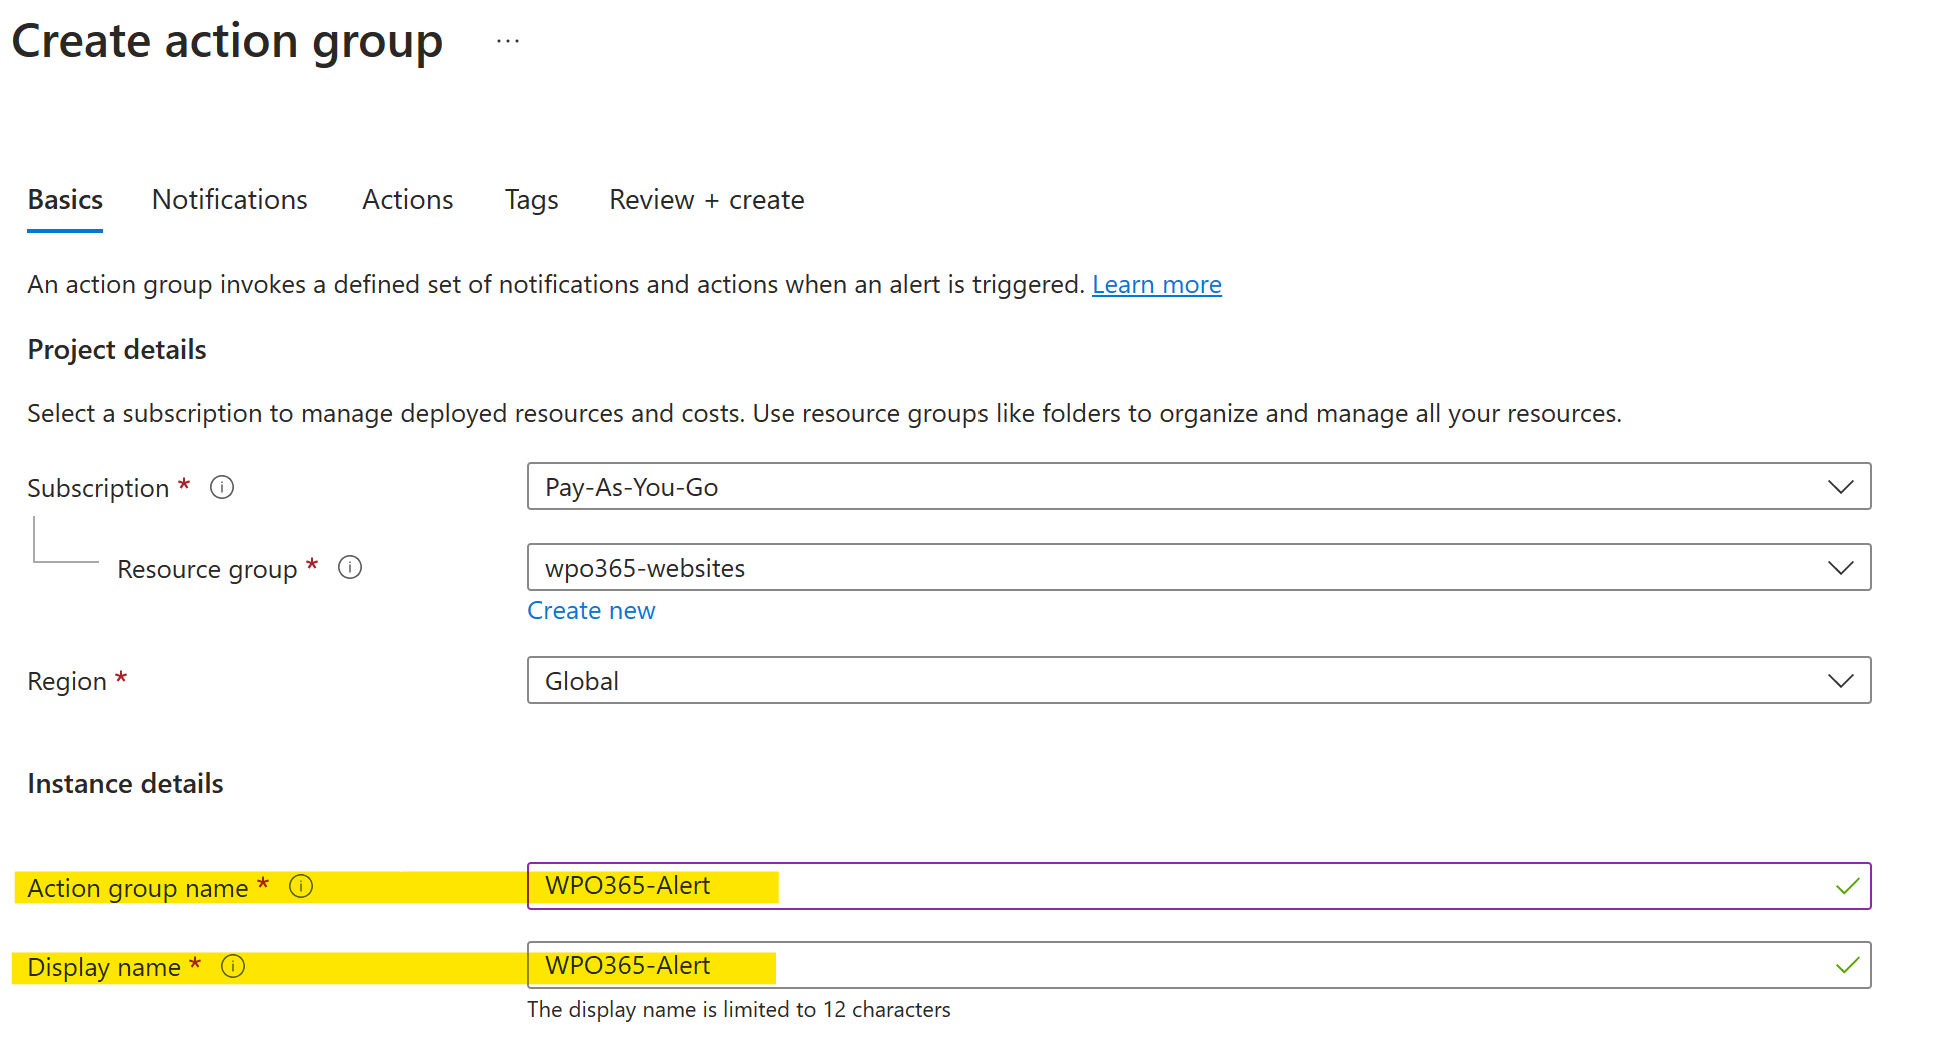Image resolution: width=1952 pixels, height=1054 pixels.
Task: Click the green checkmark in Display name field
Action: click(x=1847, y=965)
